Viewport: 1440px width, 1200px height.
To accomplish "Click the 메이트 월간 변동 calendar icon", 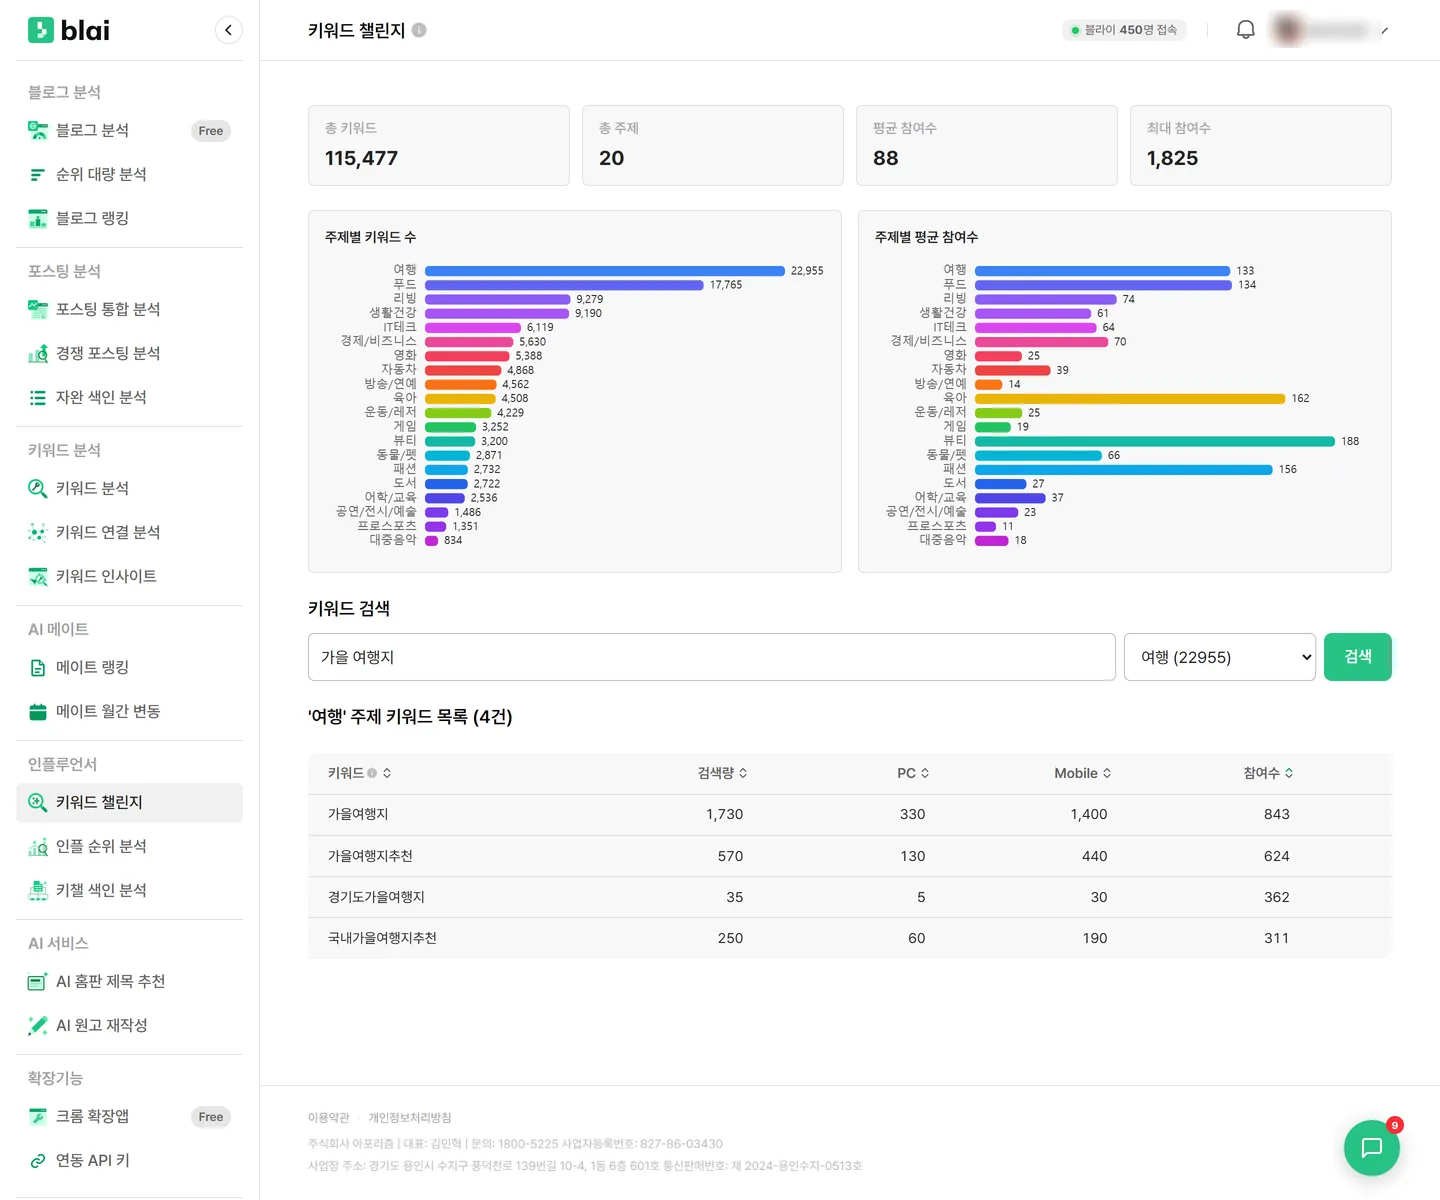I will [38, 711].
